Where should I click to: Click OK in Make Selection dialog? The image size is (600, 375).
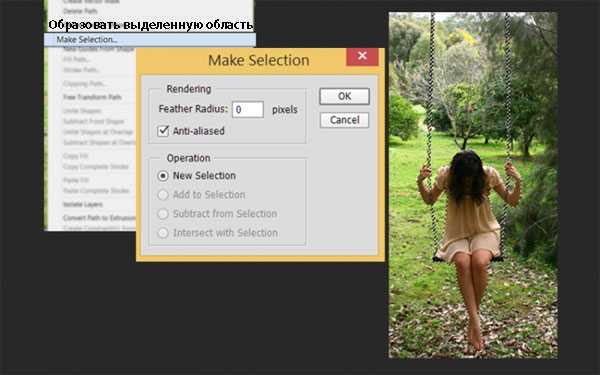click(344, 96)
